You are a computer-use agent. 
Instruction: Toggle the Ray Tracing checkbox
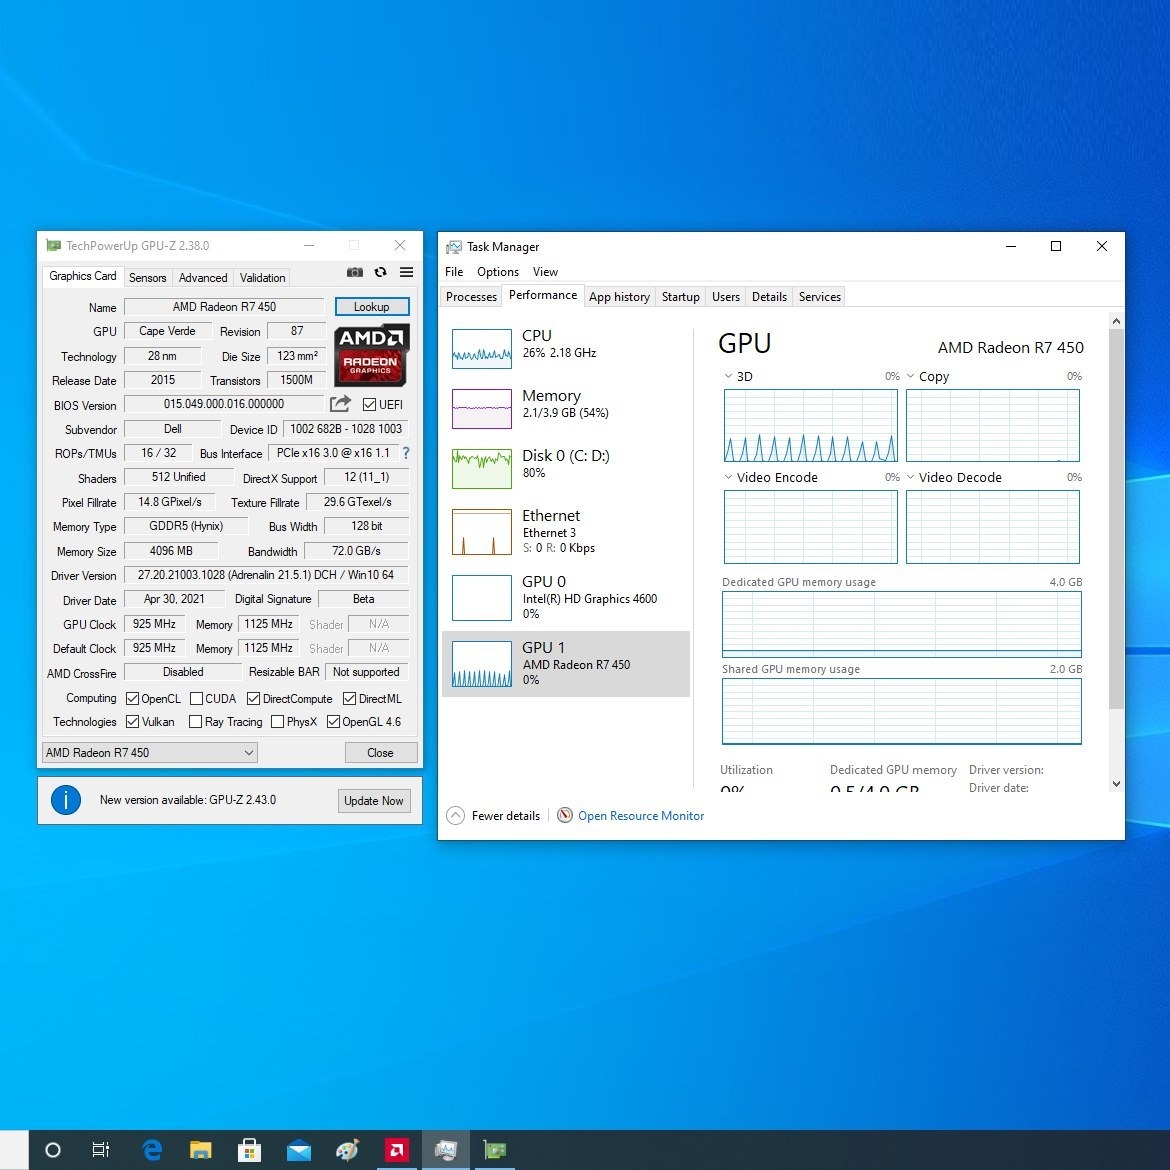pyautogui.click(x=196, y=722)
